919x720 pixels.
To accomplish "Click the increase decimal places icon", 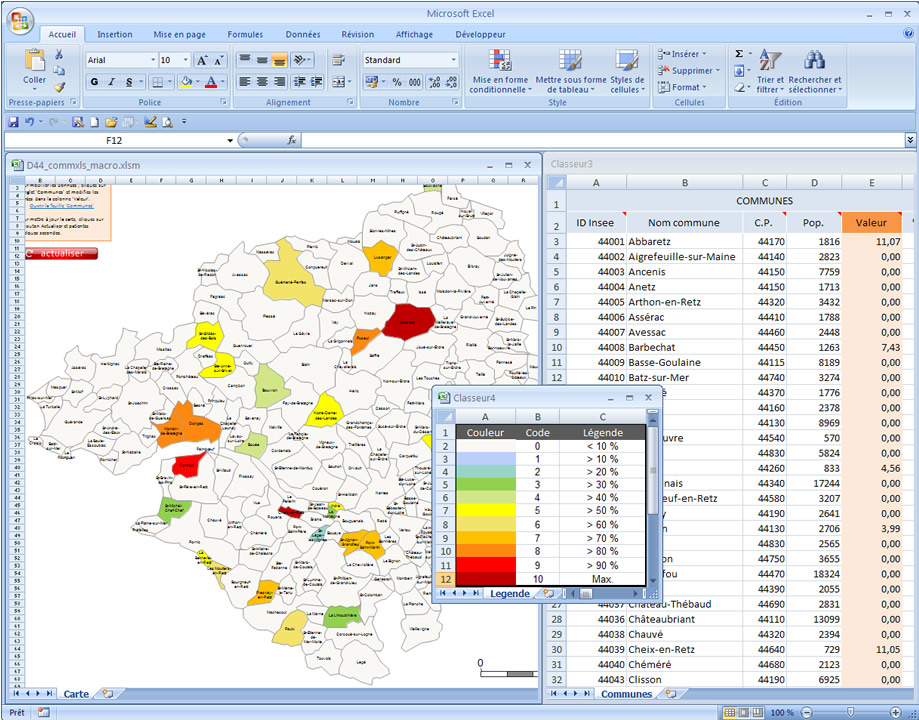I will (x=434, y=82).
